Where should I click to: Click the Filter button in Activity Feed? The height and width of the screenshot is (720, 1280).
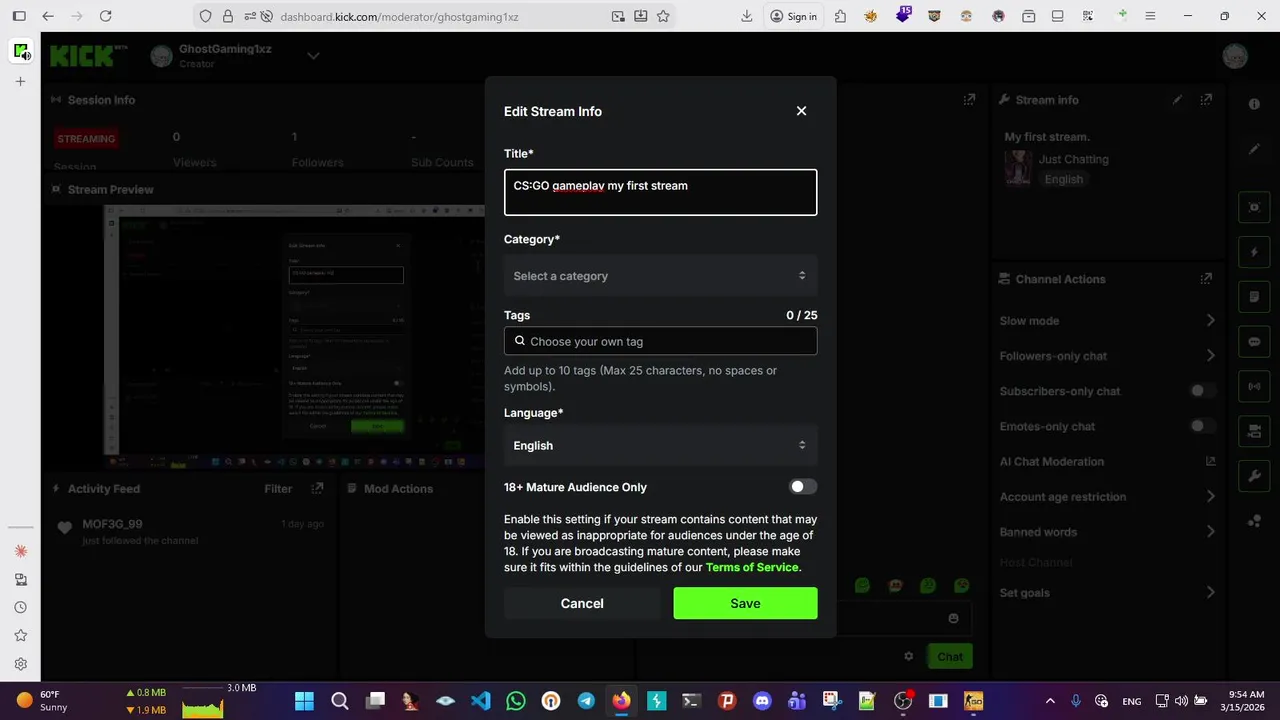(278, 489)
